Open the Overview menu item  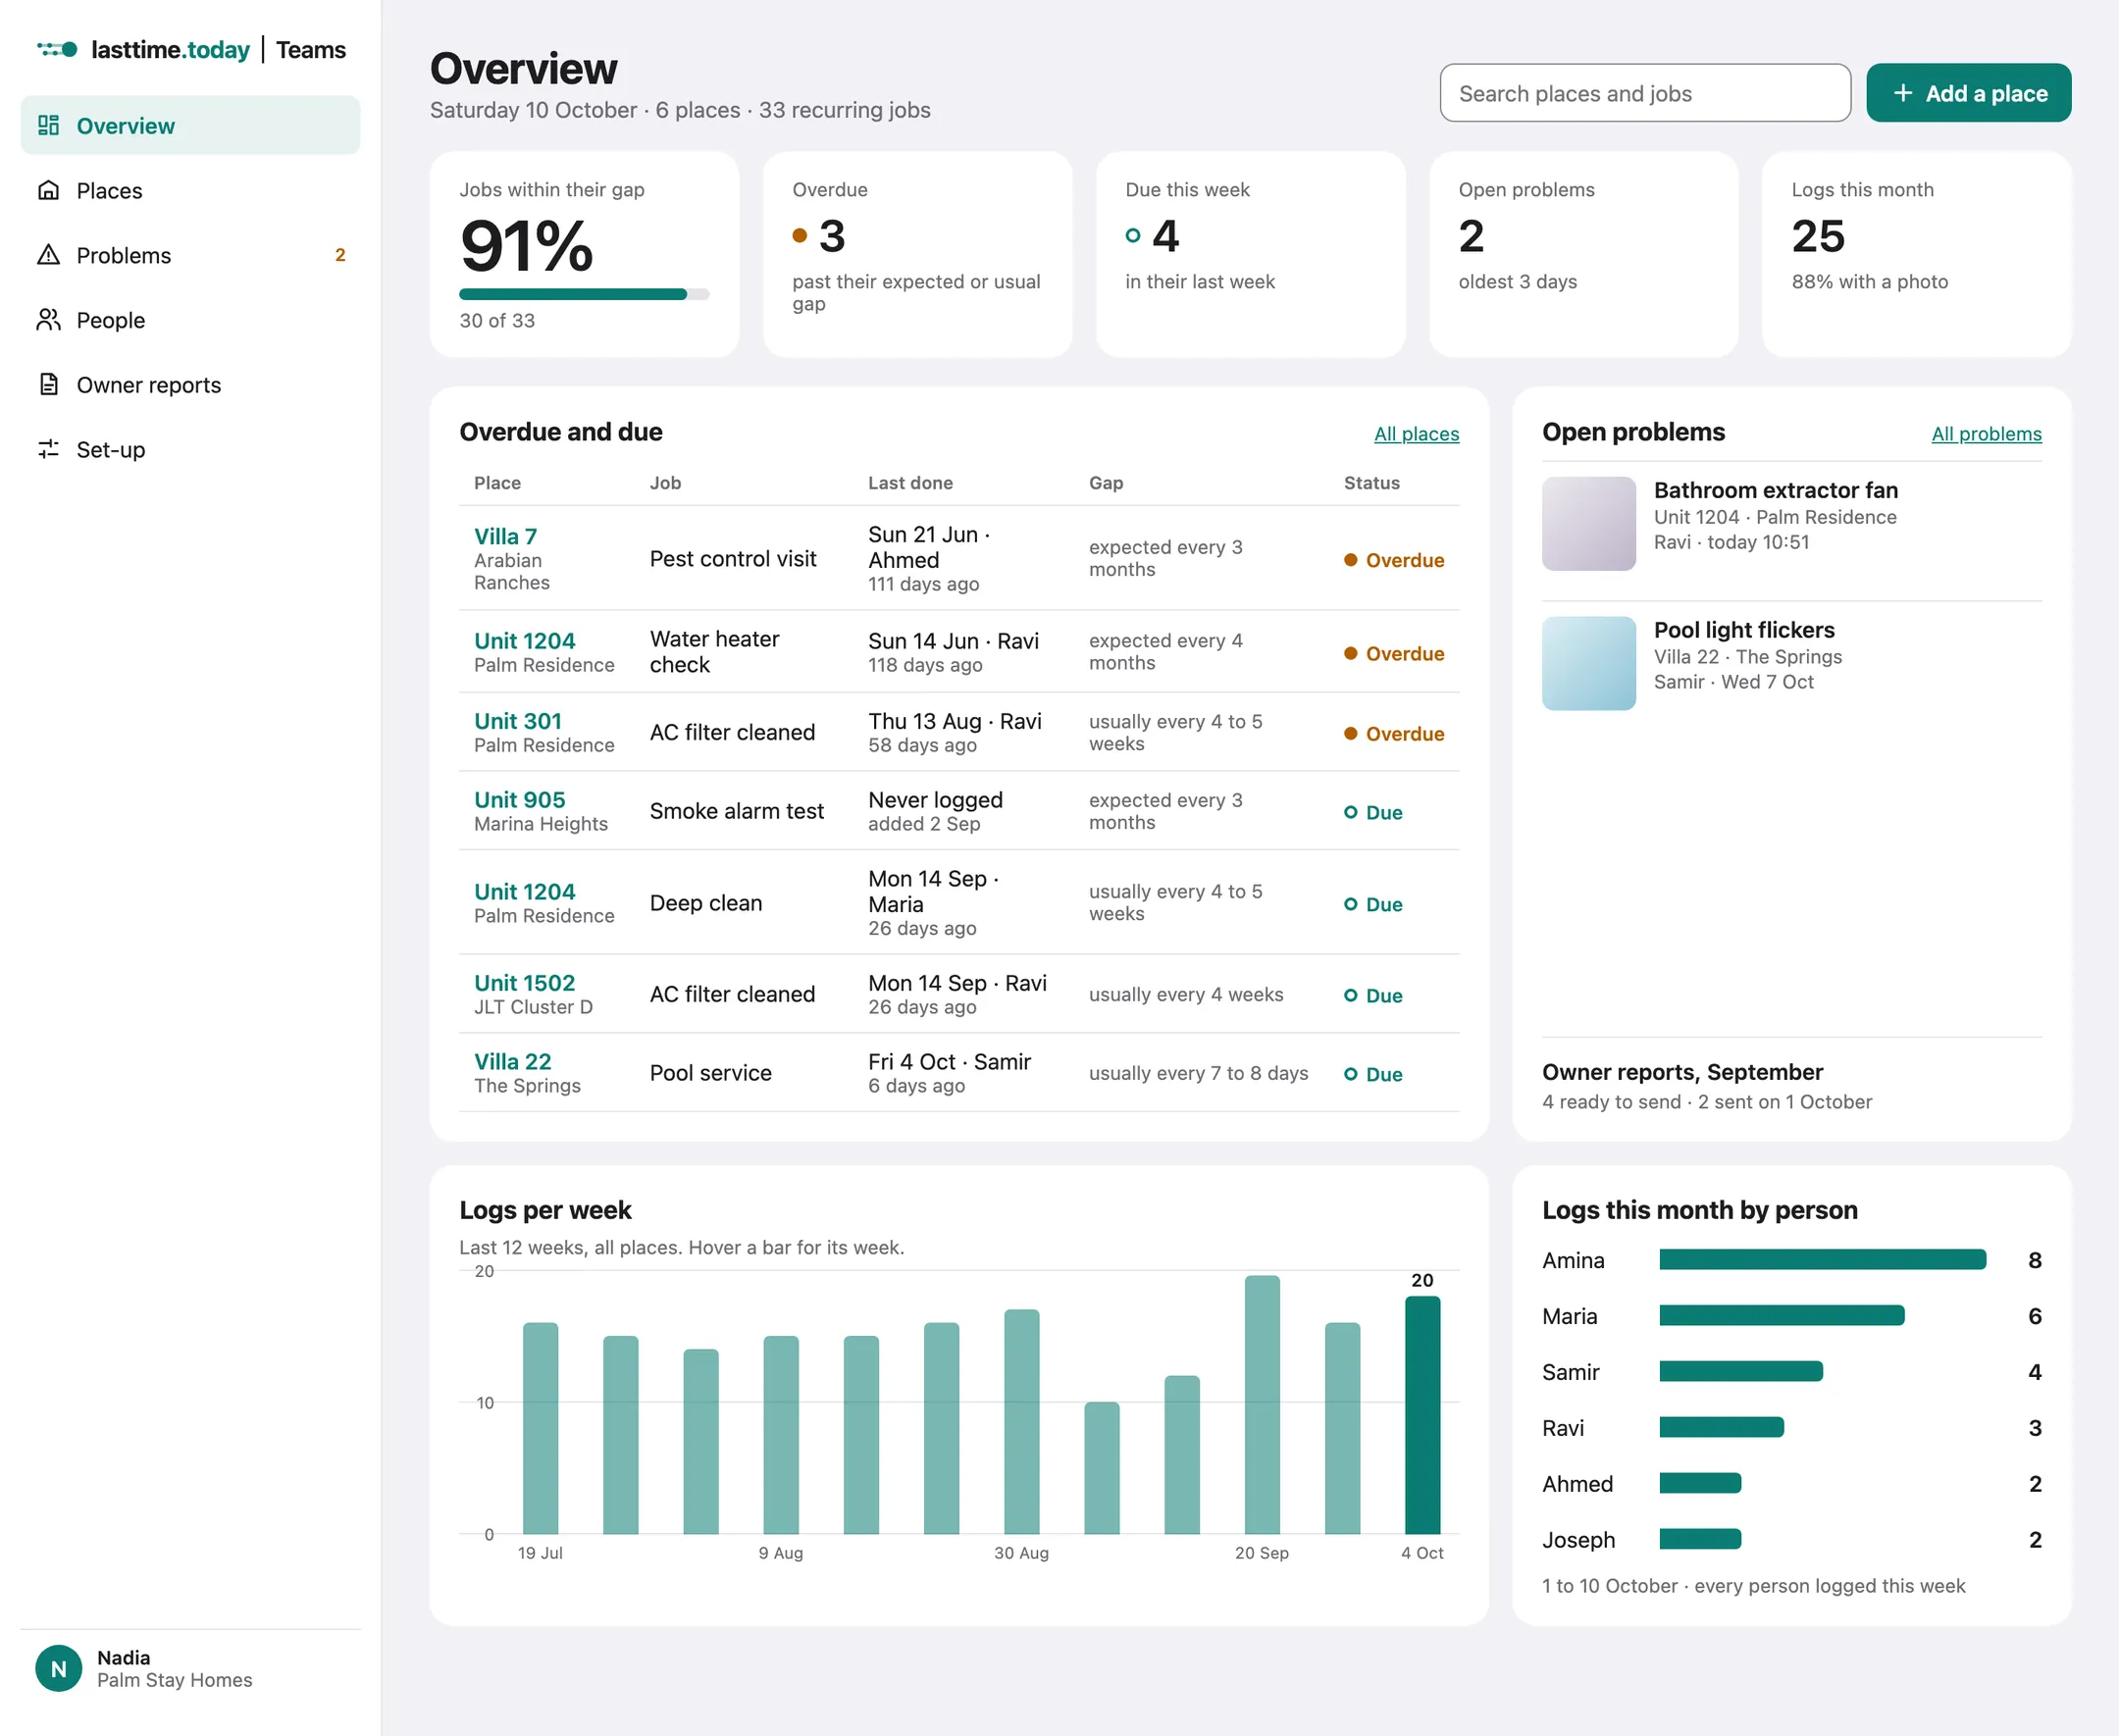click(190, 125)
